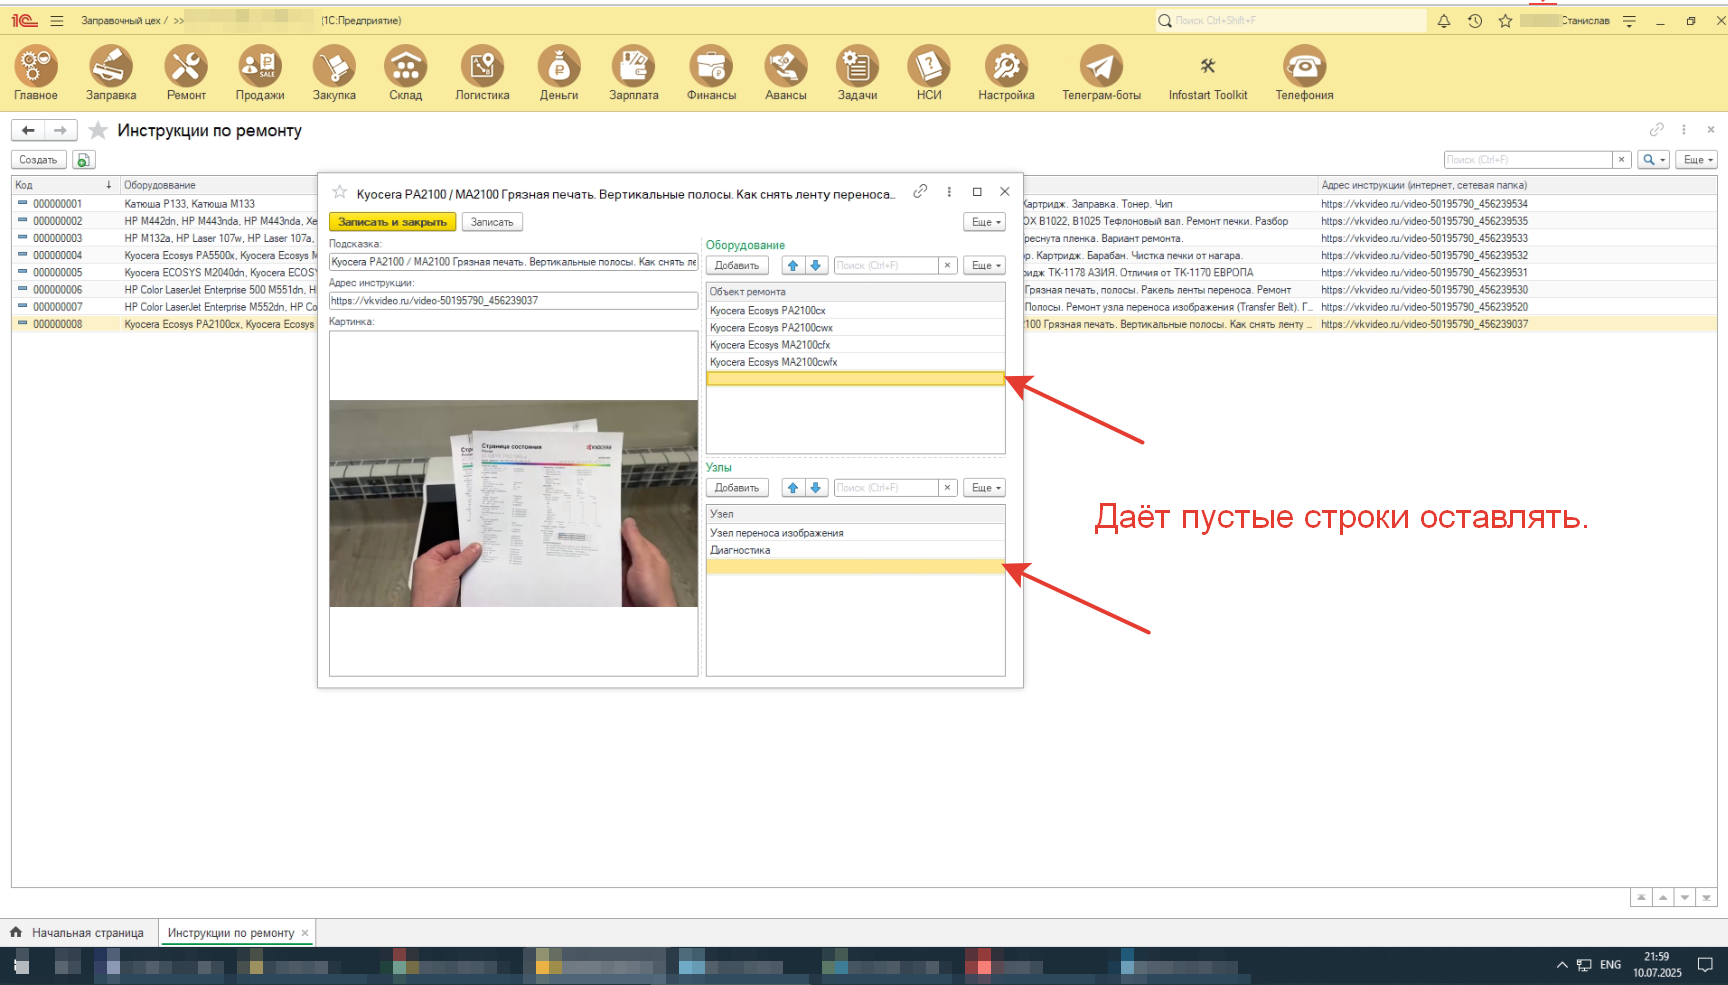Image resolution: width=1728 pixels, height=985 pixels.
Task: Select Узел переноса изображения row
Action: pyautogui.click(x=855, y=533)
